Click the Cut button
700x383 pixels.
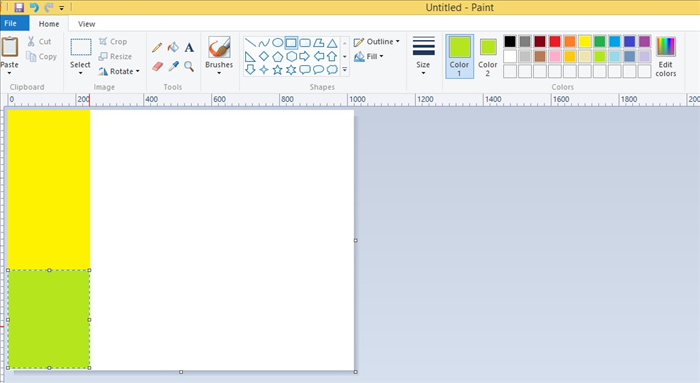39,42
